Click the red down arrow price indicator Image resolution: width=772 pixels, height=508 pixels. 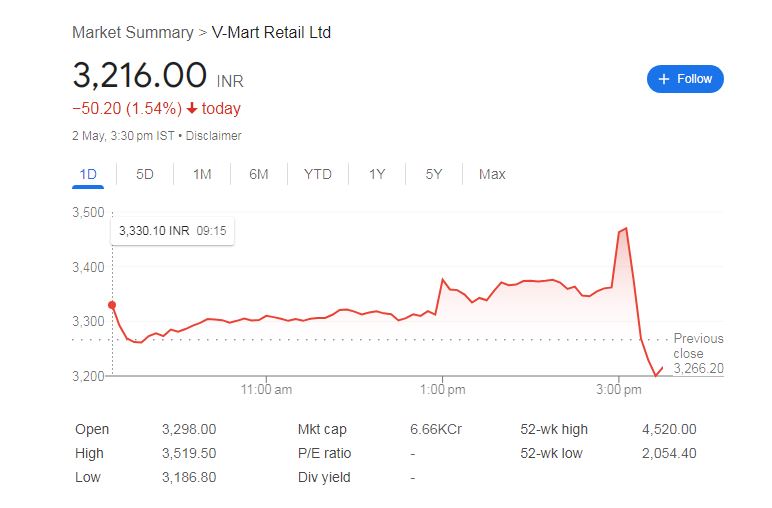(x=192, y=108)
